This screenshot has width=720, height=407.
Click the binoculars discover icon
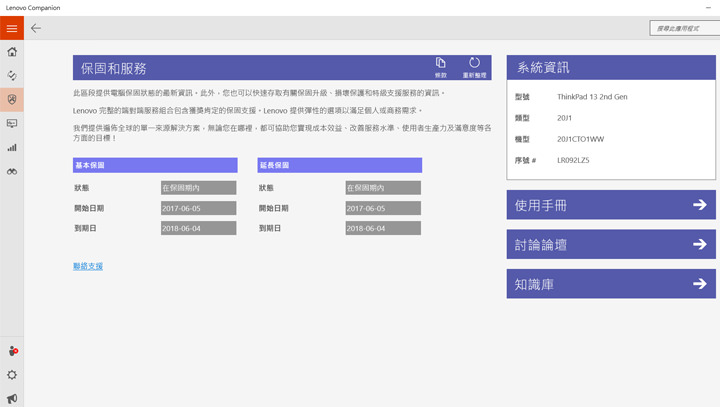[12, 171]
